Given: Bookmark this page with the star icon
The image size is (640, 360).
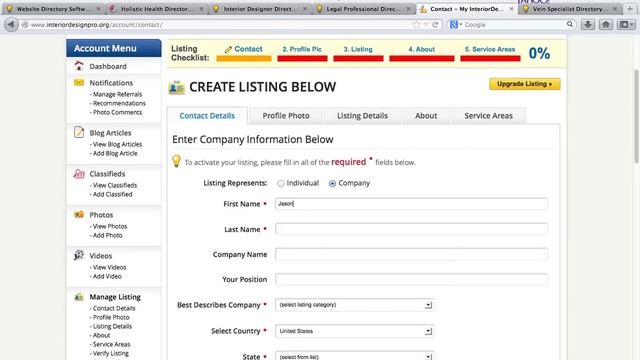Looking at the screenshot, I should click(x=416, y=24).
